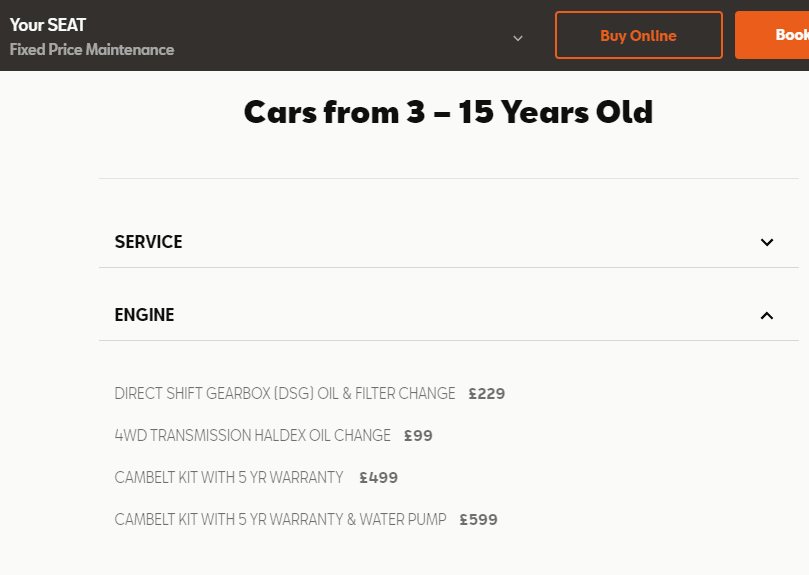This screenshot has height=575, width=809.
Task: Select Direct Shift Gearbox oil & filter change
Action: coord(285,394)
